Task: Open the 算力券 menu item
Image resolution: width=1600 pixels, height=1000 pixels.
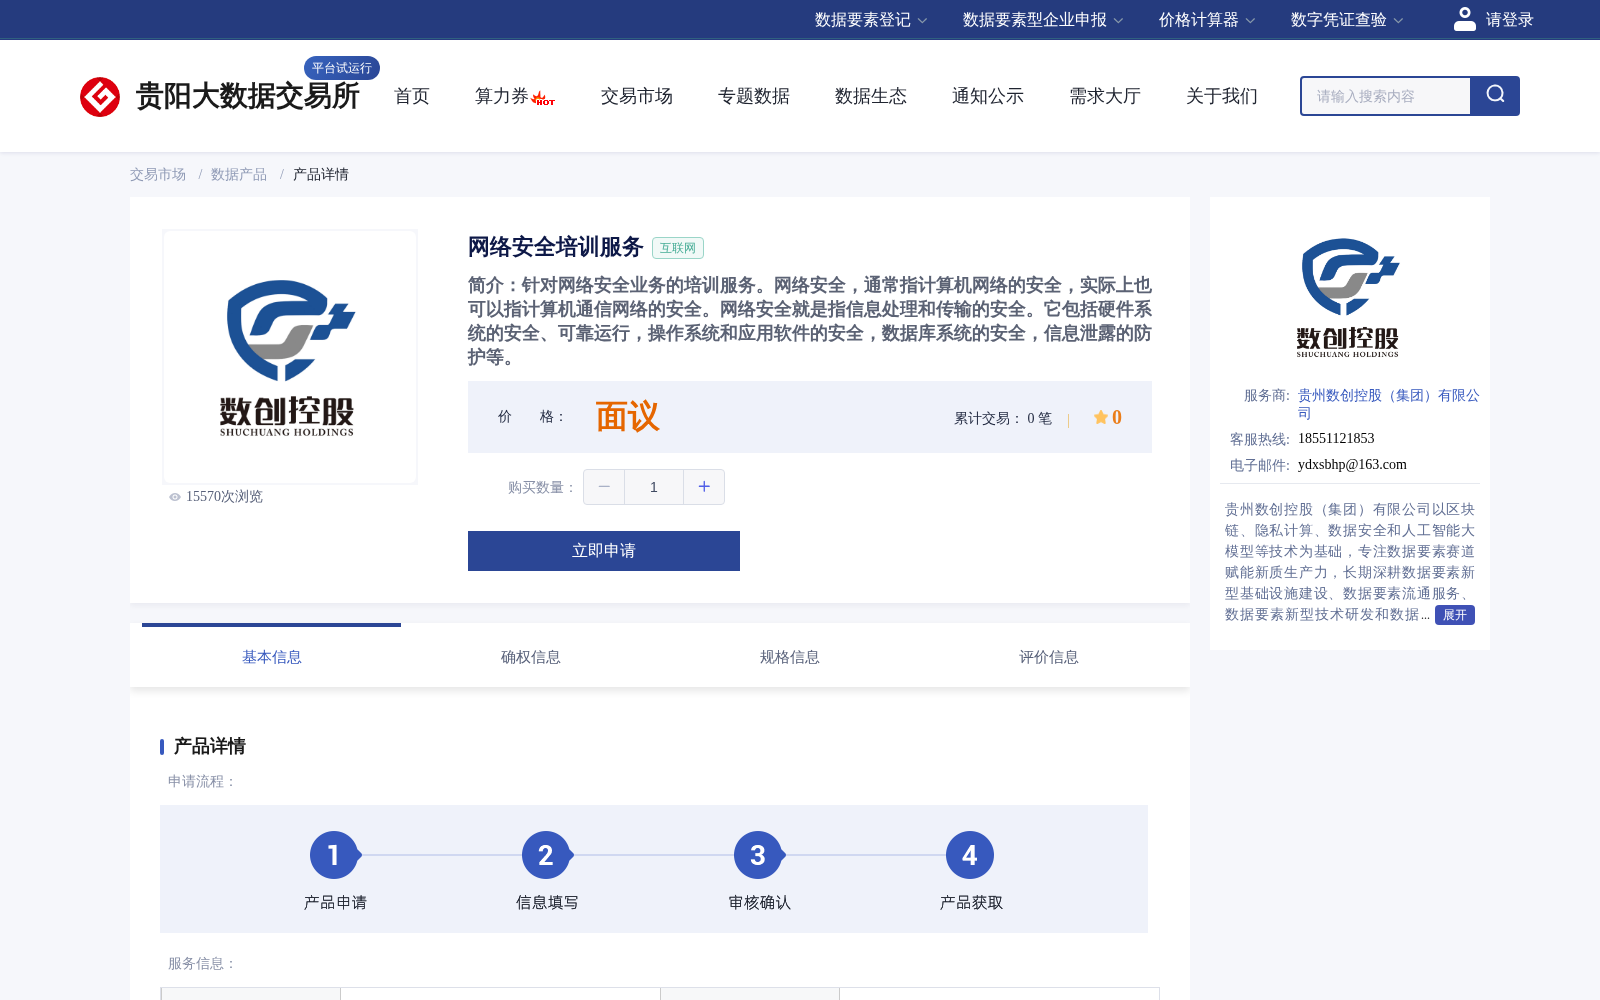Action: click(502, 96)
